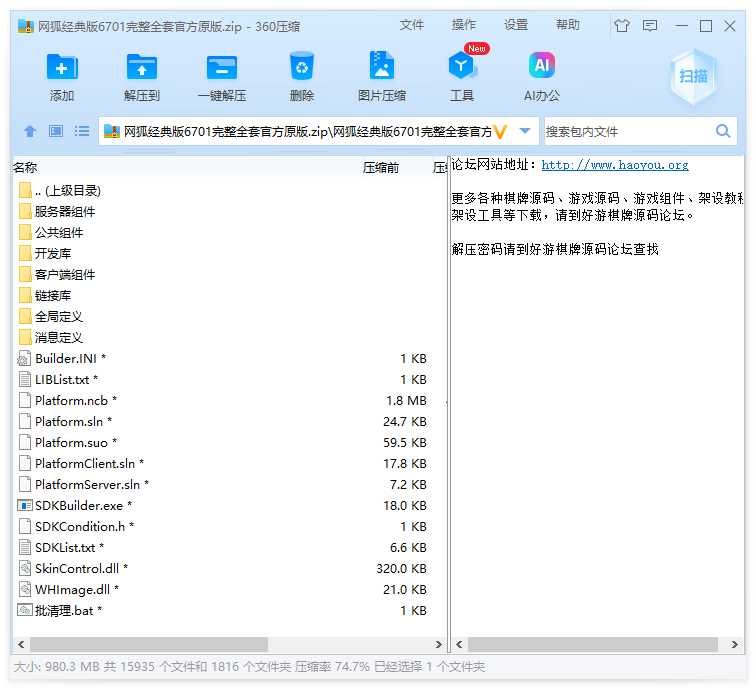Viewport: 756px width, 689px height.
Task: Click the 1.8 MB size of Platform.ncb
Action: 406,400
